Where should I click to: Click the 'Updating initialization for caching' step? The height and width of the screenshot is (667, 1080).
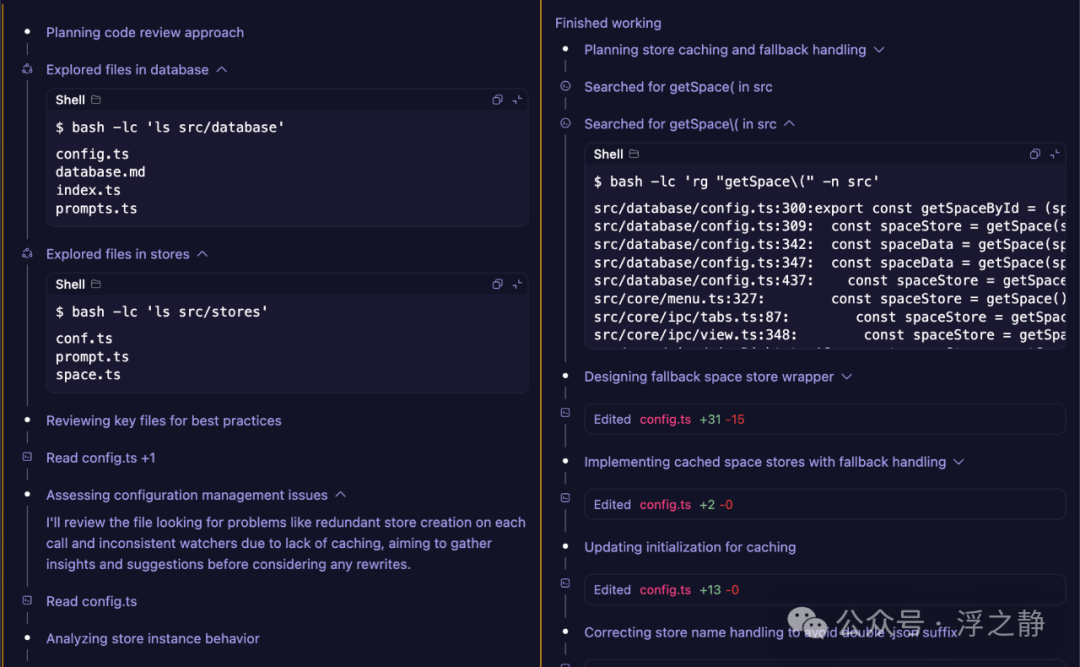point(690,547)
